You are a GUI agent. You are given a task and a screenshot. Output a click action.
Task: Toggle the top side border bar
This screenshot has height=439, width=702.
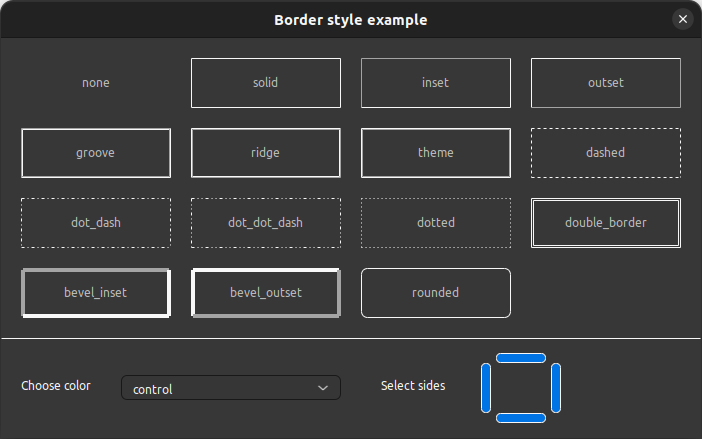[x=521, y=358]
